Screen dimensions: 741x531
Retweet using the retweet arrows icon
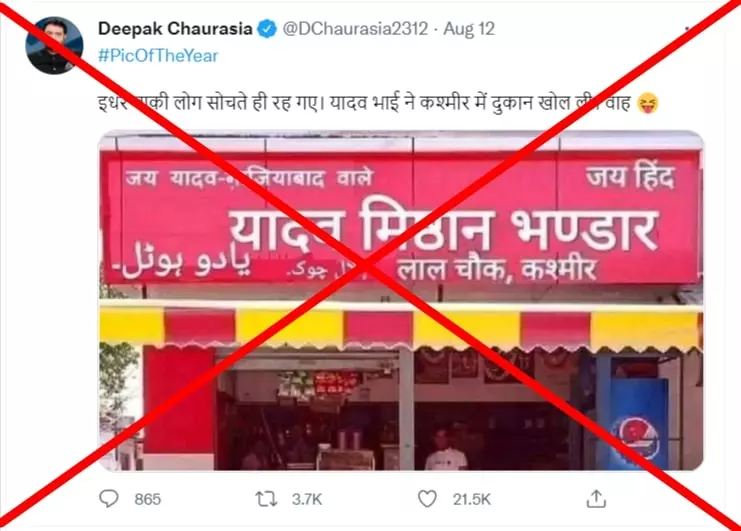[267, 499]
